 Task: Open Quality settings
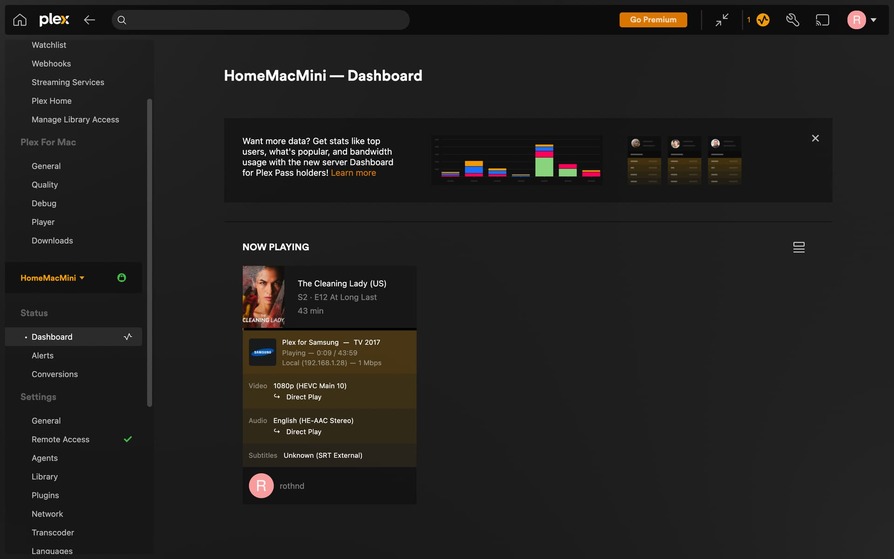coord(44,185)
